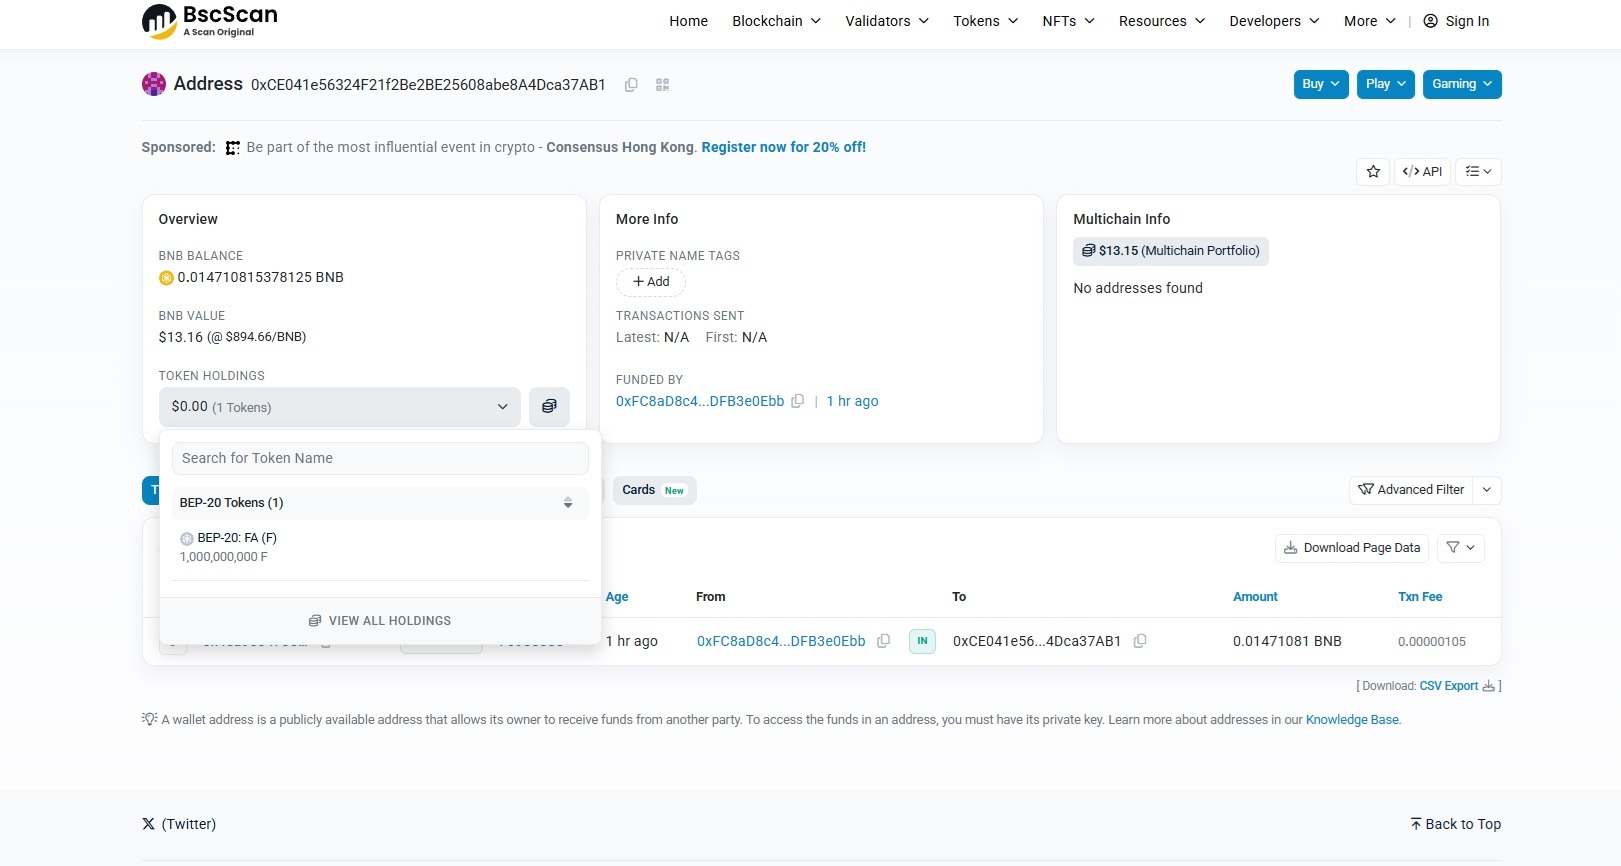Open the Play dropdown
1621x866 pixels.
1386,84
